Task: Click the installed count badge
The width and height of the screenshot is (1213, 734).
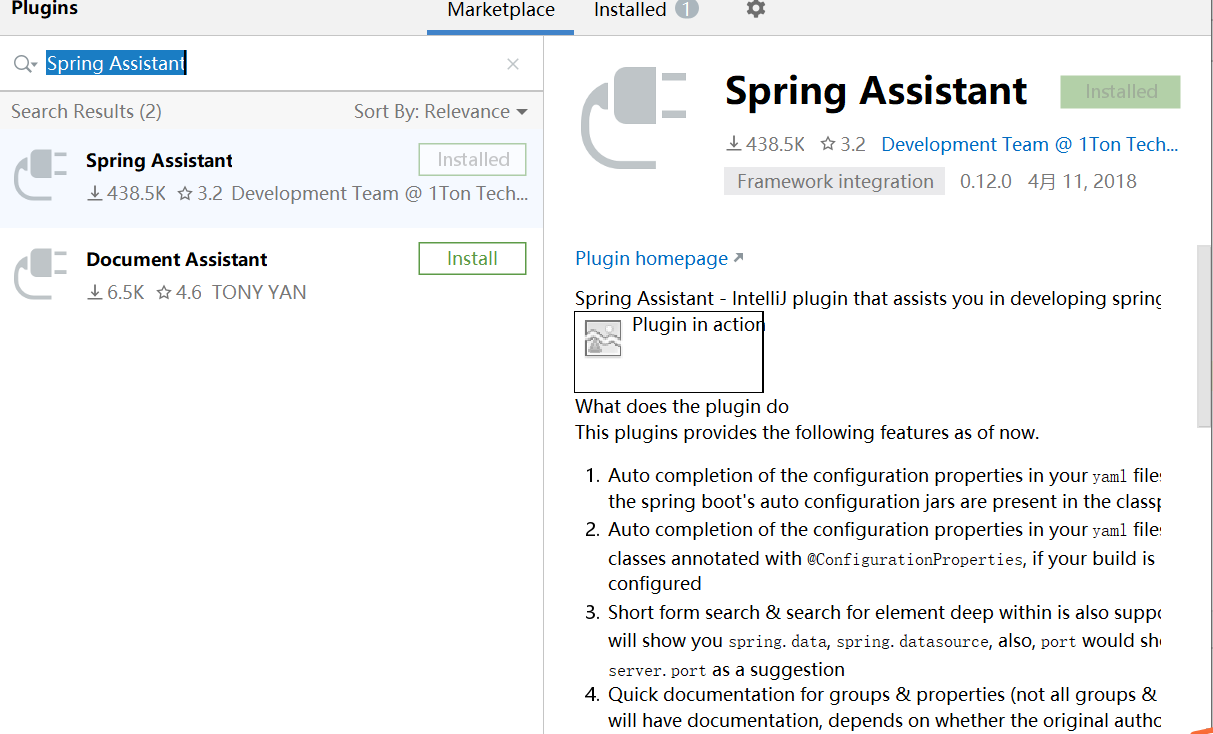Action: [687, 9]
